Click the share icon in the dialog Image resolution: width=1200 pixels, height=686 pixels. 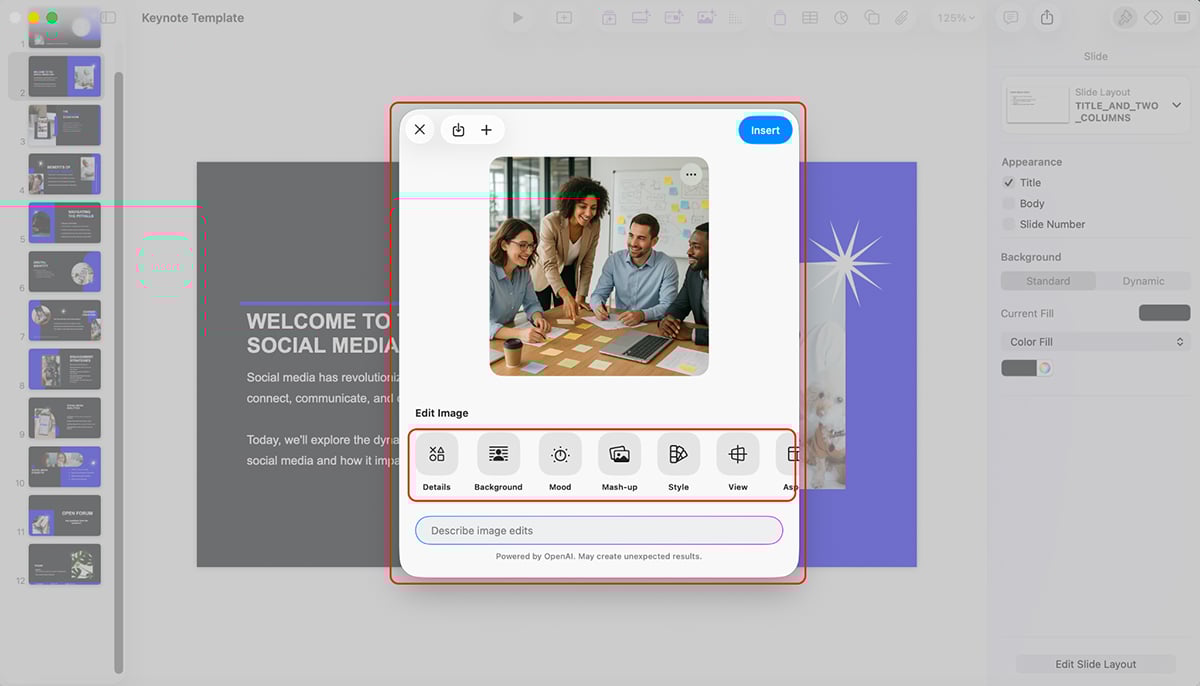click(458, 129)
